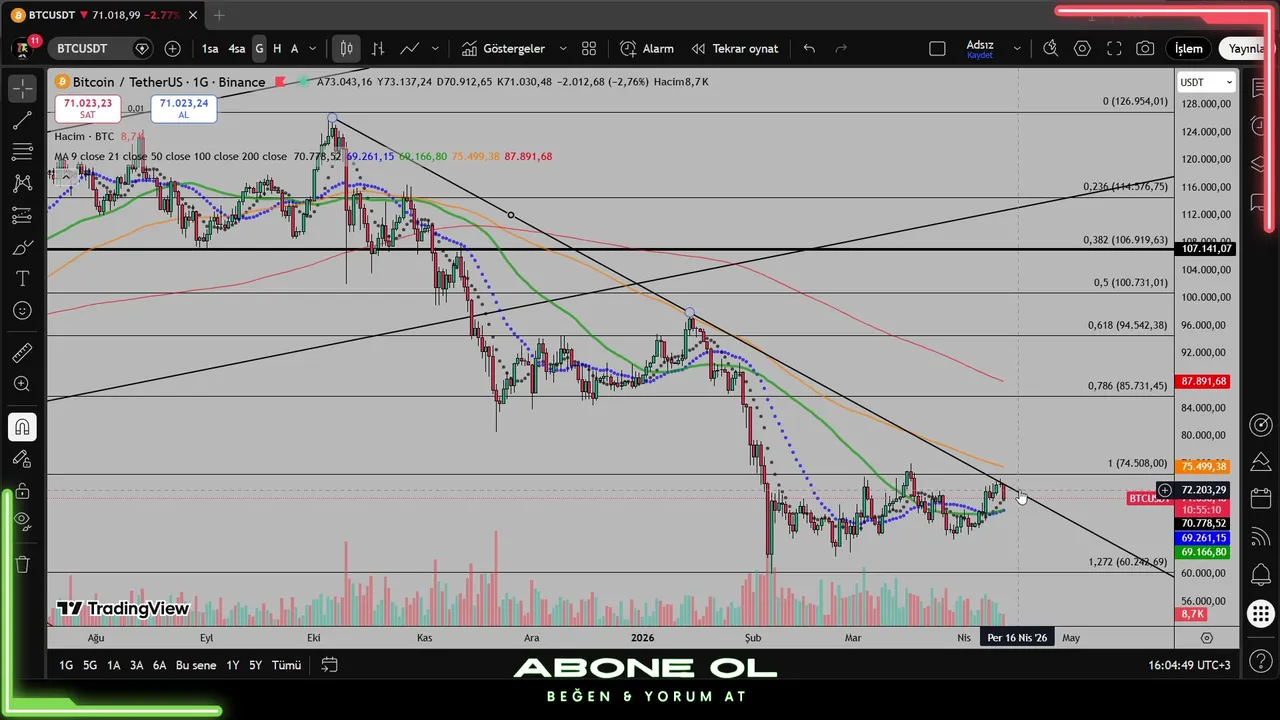This screenshot has width=1280, height=720.
Task: Switch to 1sa hourly interval
Action: click(210, 48)
